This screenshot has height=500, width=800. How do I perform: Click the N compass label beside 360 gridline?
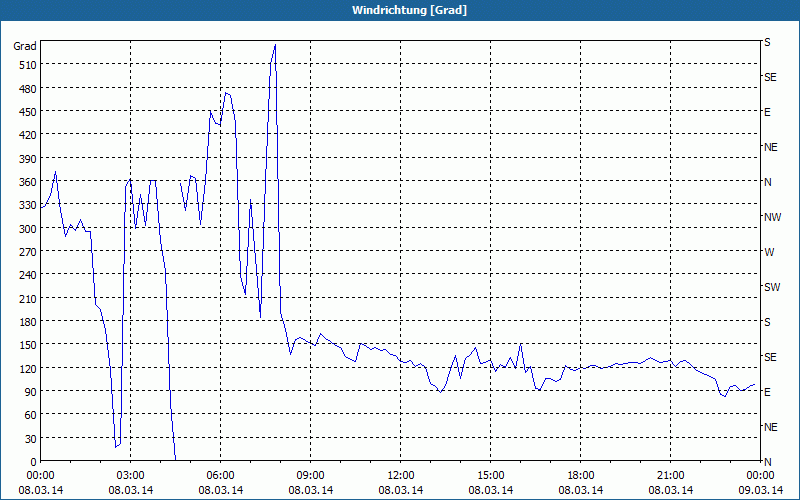click(x=767, y=182)
